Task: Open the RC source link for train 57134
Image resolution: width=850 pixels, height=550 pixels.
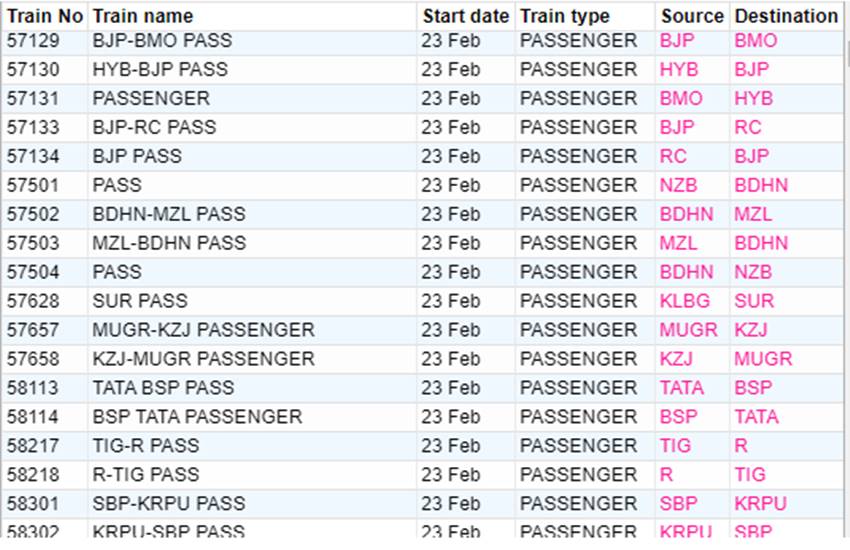Action: click(x=673, y=156)
